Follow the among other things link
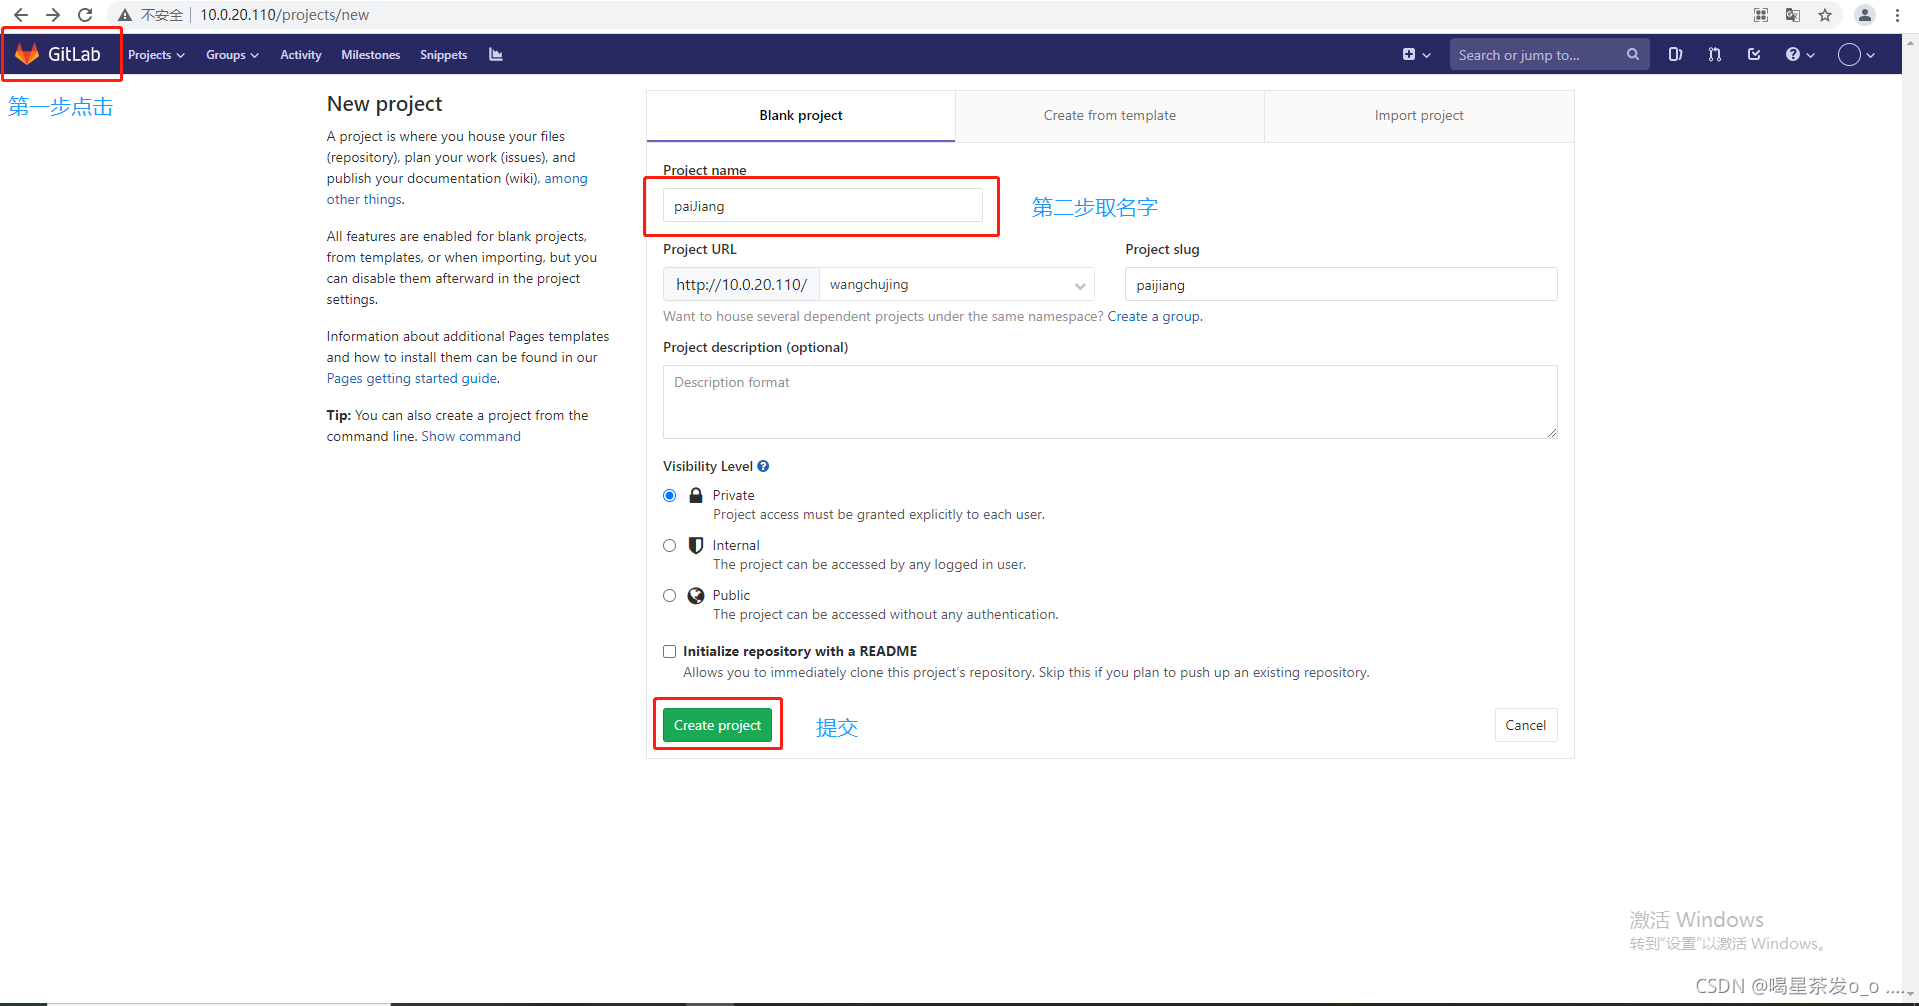Image resolution: width=1919 pixels, height=1006 pixels. [457, 189]
